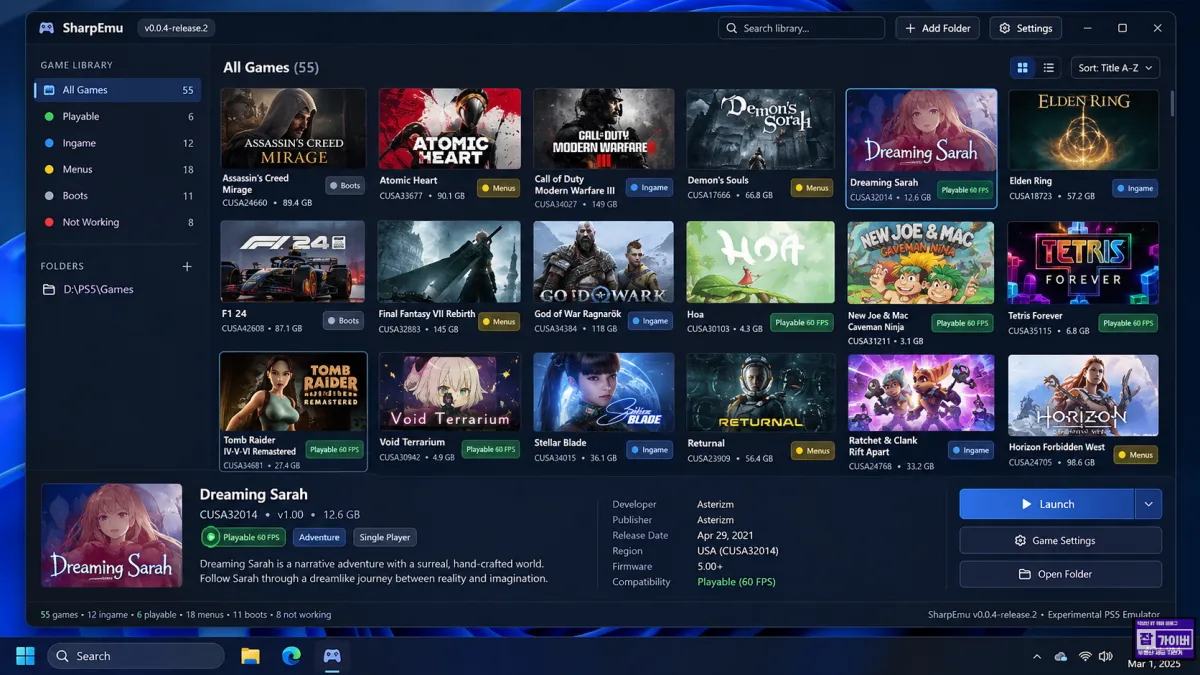Click the green Playable status dot in details
Screen dimensions: 1200x675
[x=210, y=537]
